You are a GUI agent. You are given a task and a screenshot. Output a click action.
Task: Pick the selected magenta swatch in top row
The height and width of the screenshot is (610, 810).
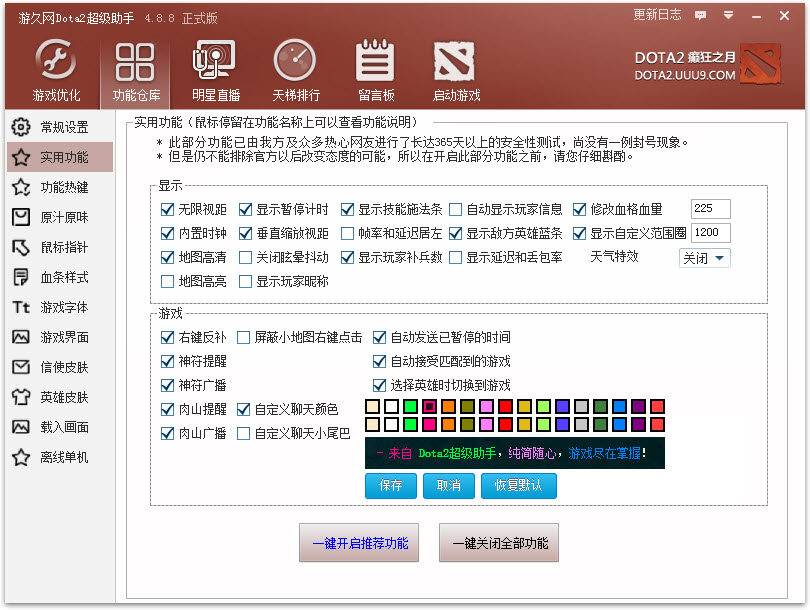[430, 406]
